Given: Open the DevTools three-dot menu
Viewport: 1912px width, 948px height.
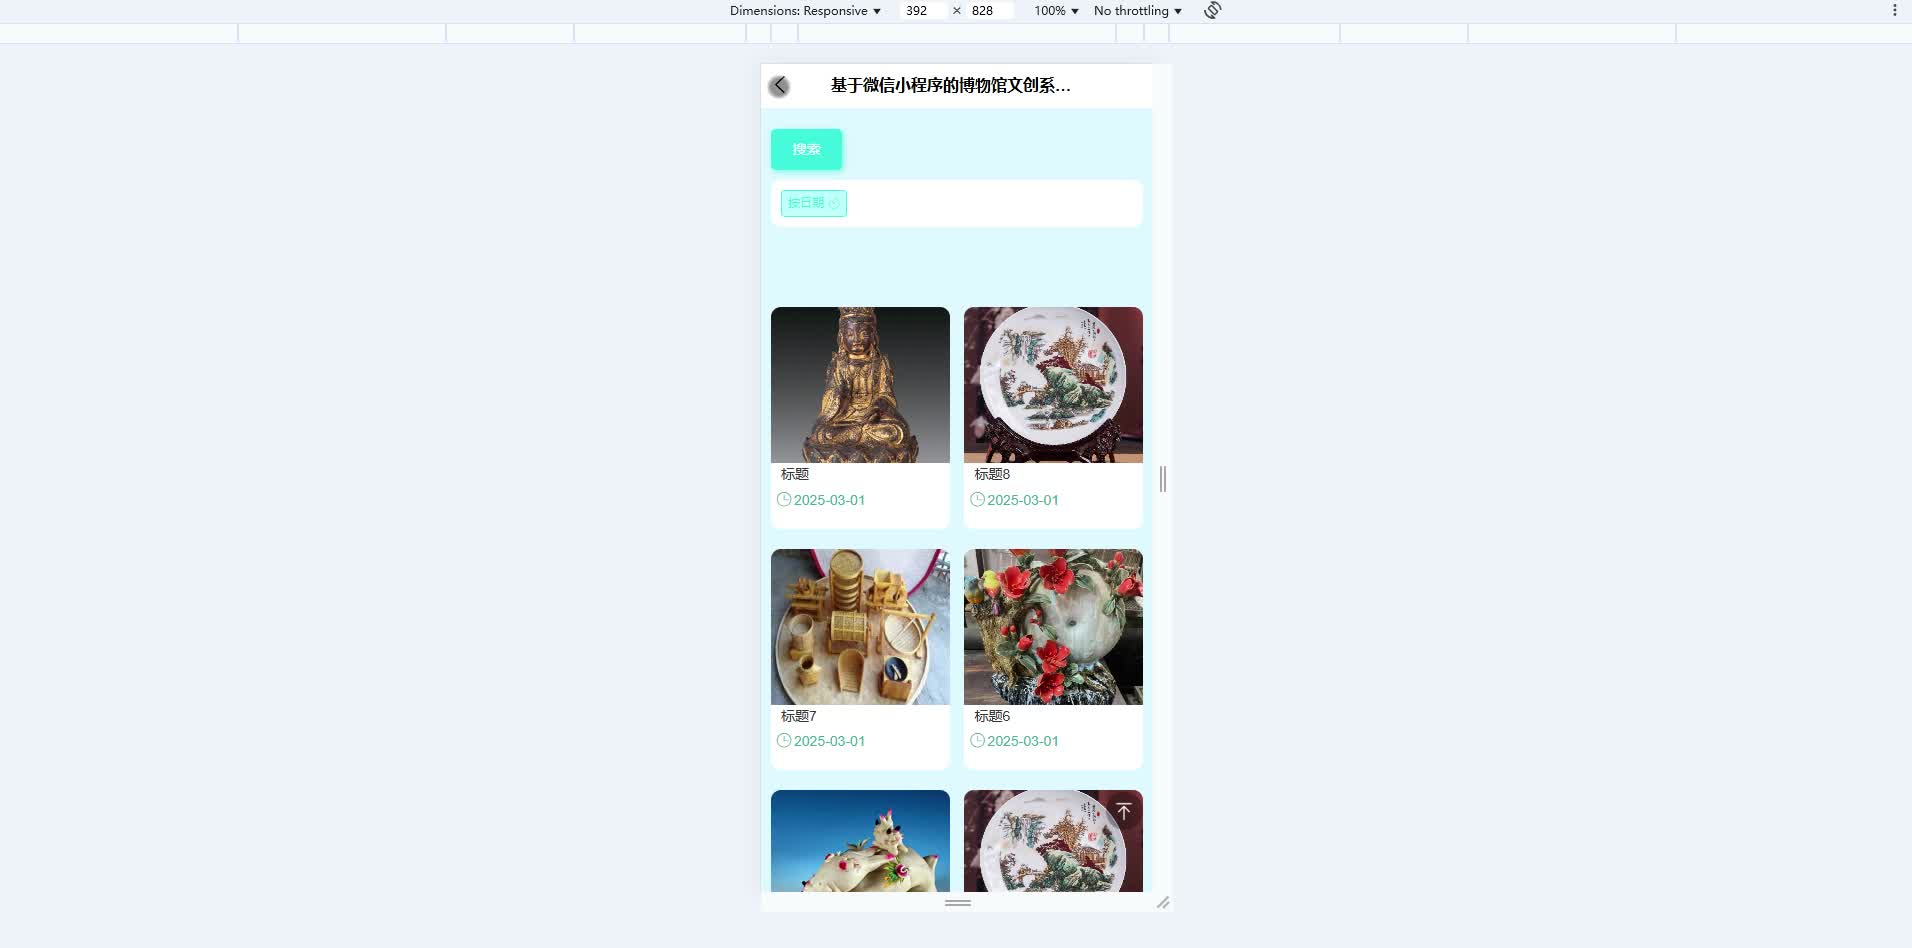Looking at the screenshot, I should [1894, 10].
